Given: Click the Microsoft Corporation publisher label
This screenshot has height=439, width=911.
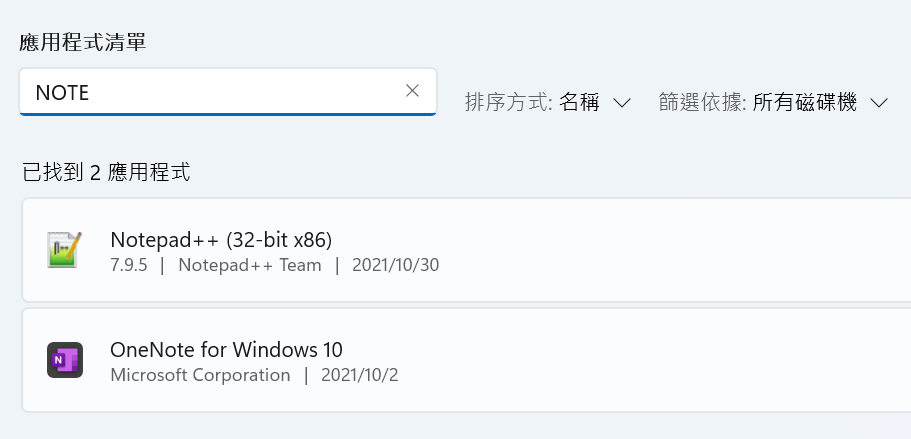Looking at the screenshot, I should [x=200, y=375].
